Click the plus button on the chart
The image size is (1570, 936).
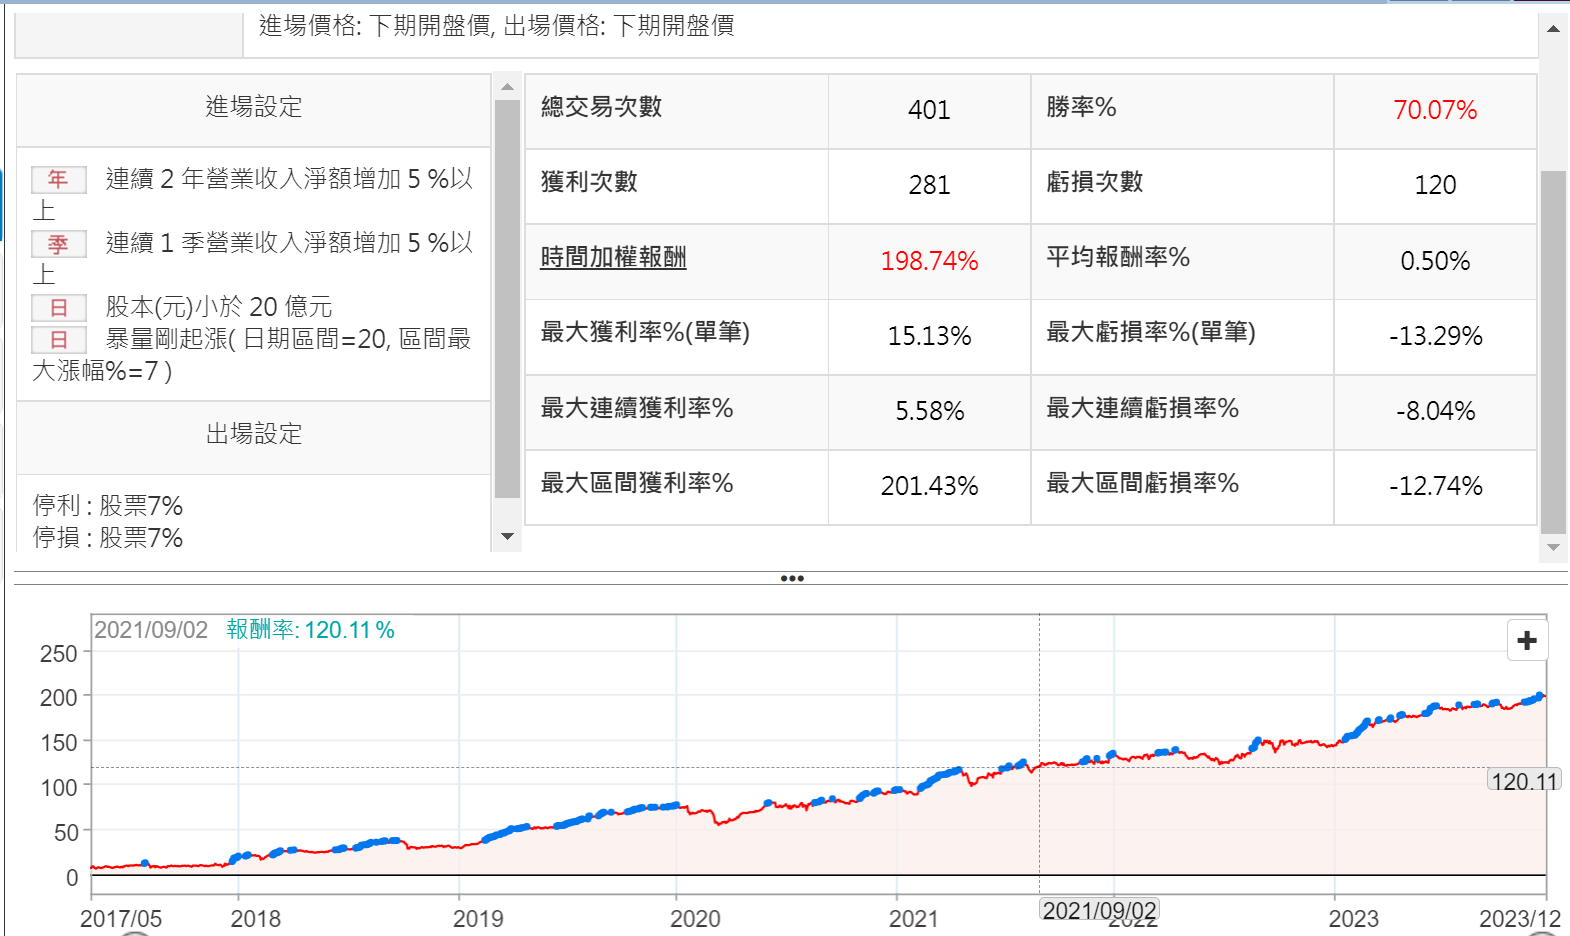(x=1526, y=641)
